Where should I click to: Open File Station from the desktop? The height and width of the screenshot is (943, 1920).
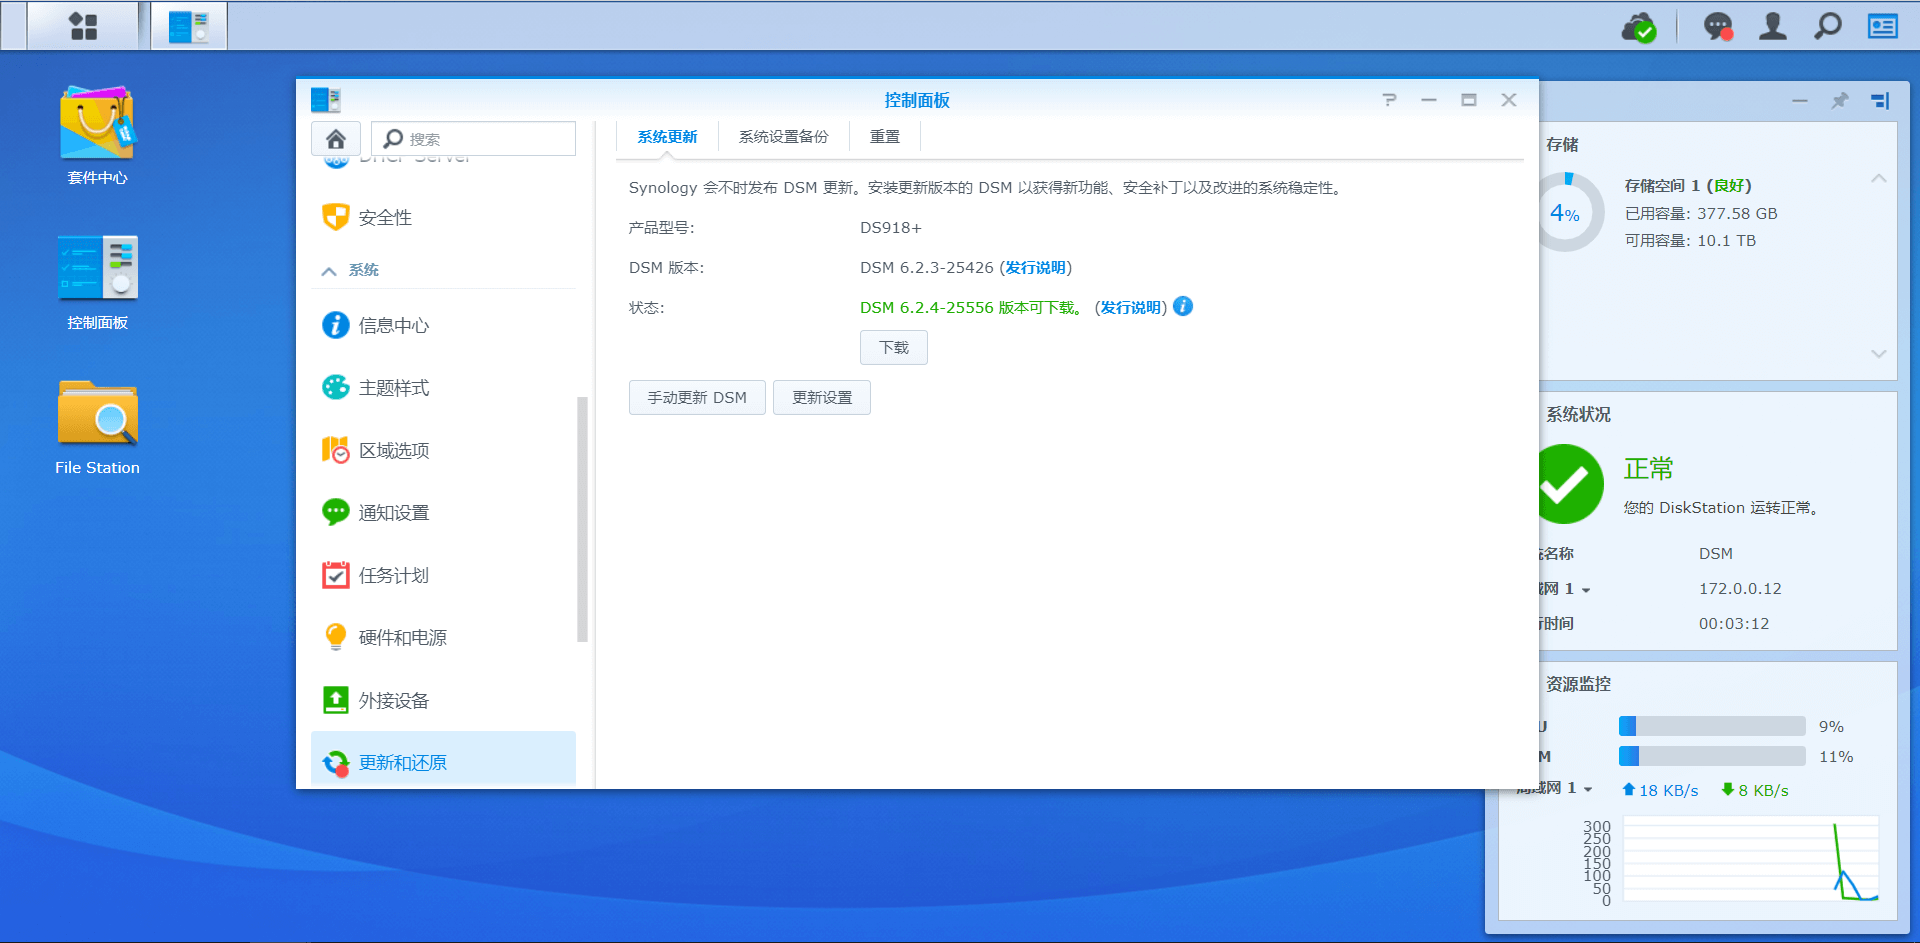(x=97, y=413)
